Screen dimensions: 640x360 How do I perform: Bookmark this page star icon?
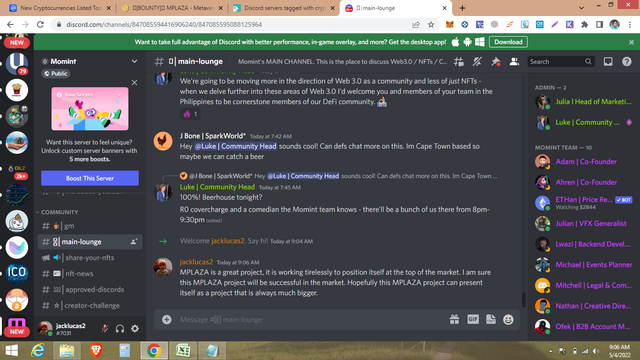[431, 24]
